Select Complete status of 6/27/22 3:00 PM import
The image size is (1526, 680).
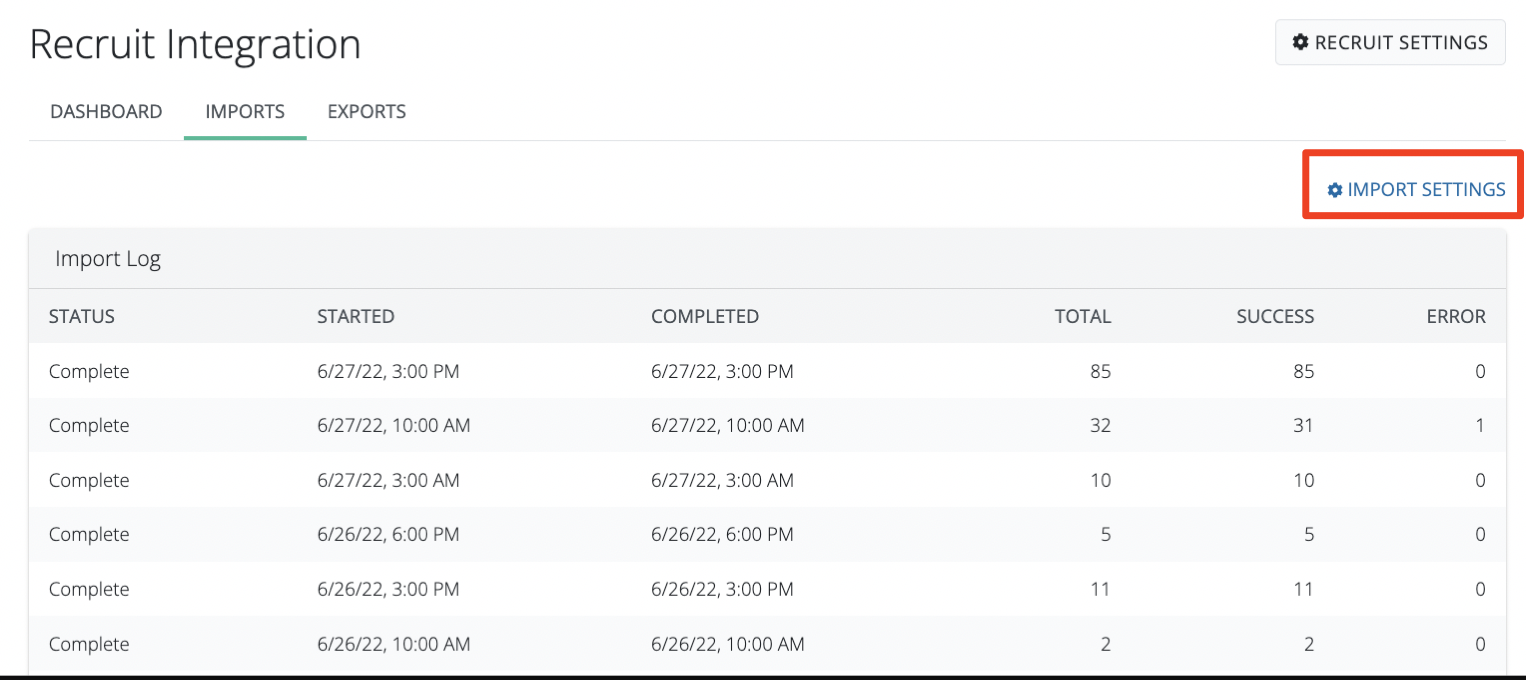coord(89,372)
